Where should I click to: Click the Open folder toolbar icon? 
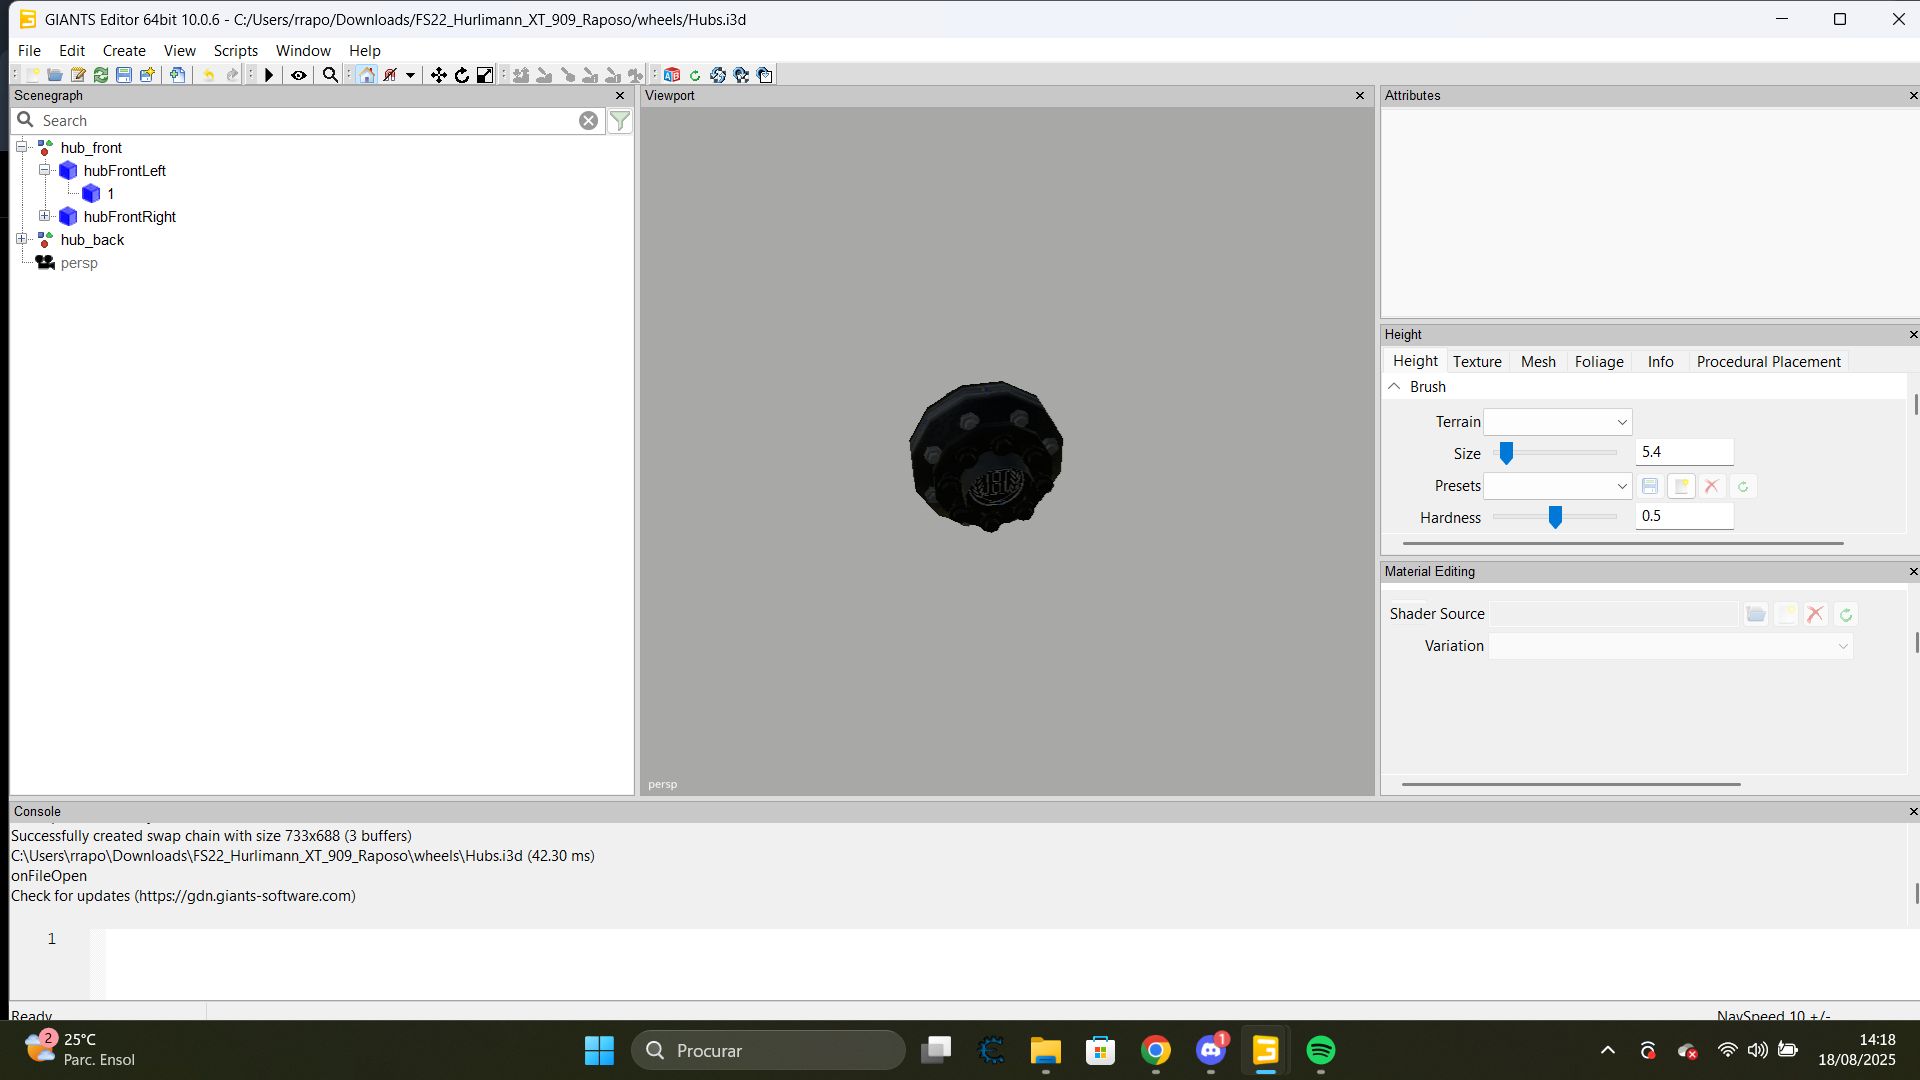55,75
